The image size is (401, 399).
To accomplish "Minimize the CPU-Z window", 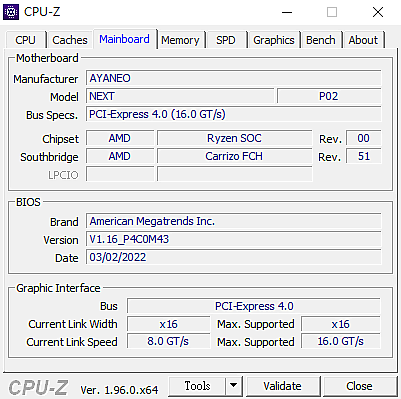I will coord(287,12).
